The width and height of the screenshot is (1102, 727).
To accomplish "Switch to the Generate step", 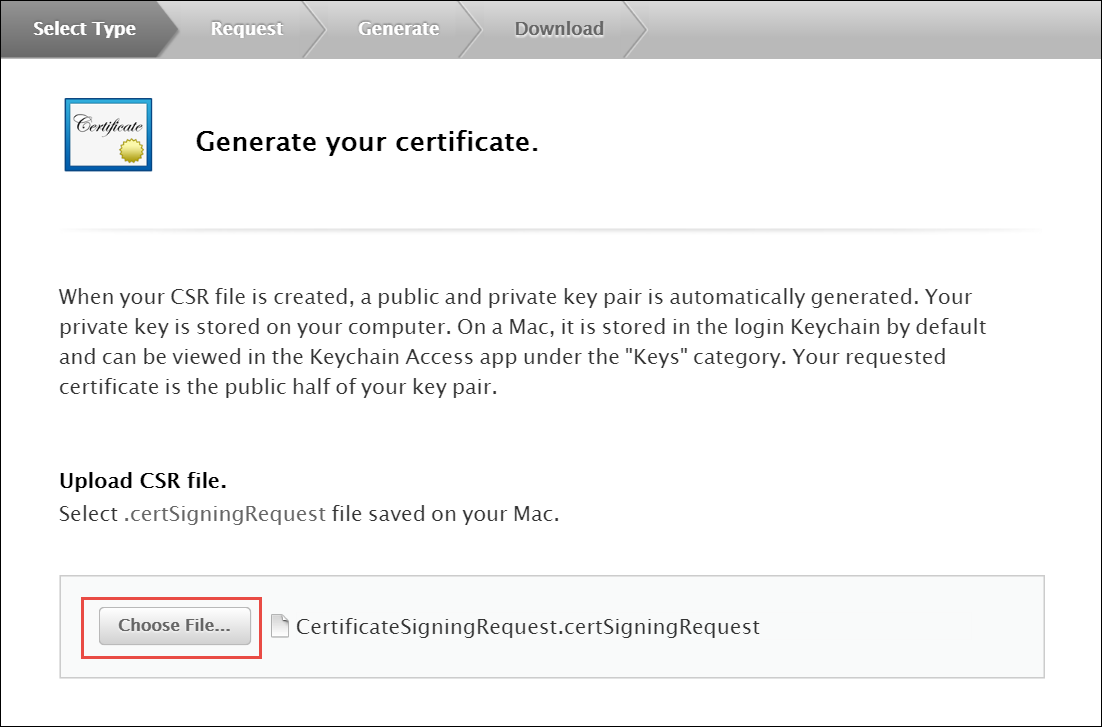I will click(x=398, y=29).
